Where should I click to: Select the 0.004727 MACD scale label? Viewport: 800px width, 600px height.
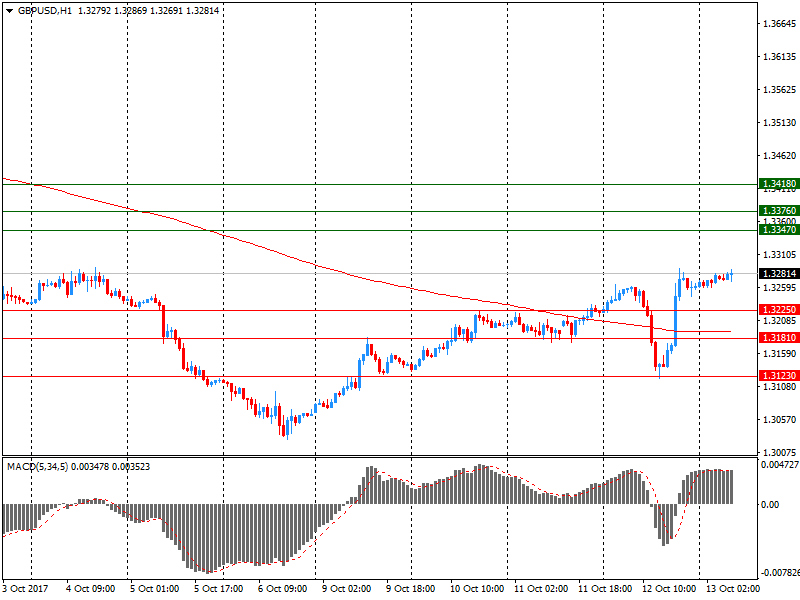pyautogui.click(x=780, y=465)
